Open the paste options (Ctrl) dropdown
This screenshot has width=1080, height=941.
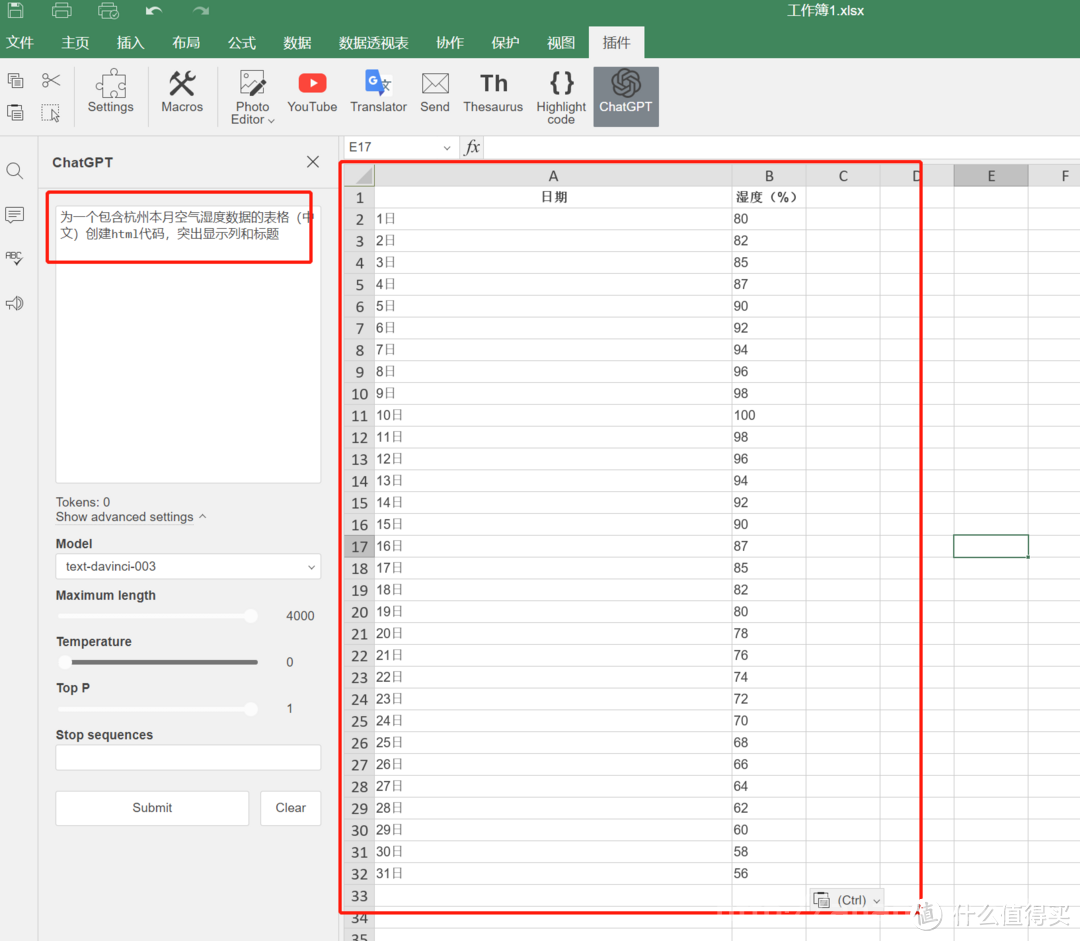(x=847, y=900)
